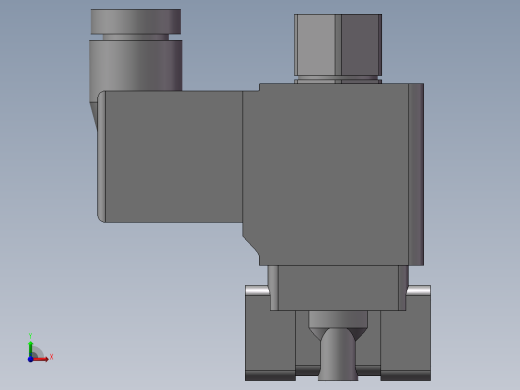
Task: Select the cylindrical connector cap at top left
Action: point(136,22)
